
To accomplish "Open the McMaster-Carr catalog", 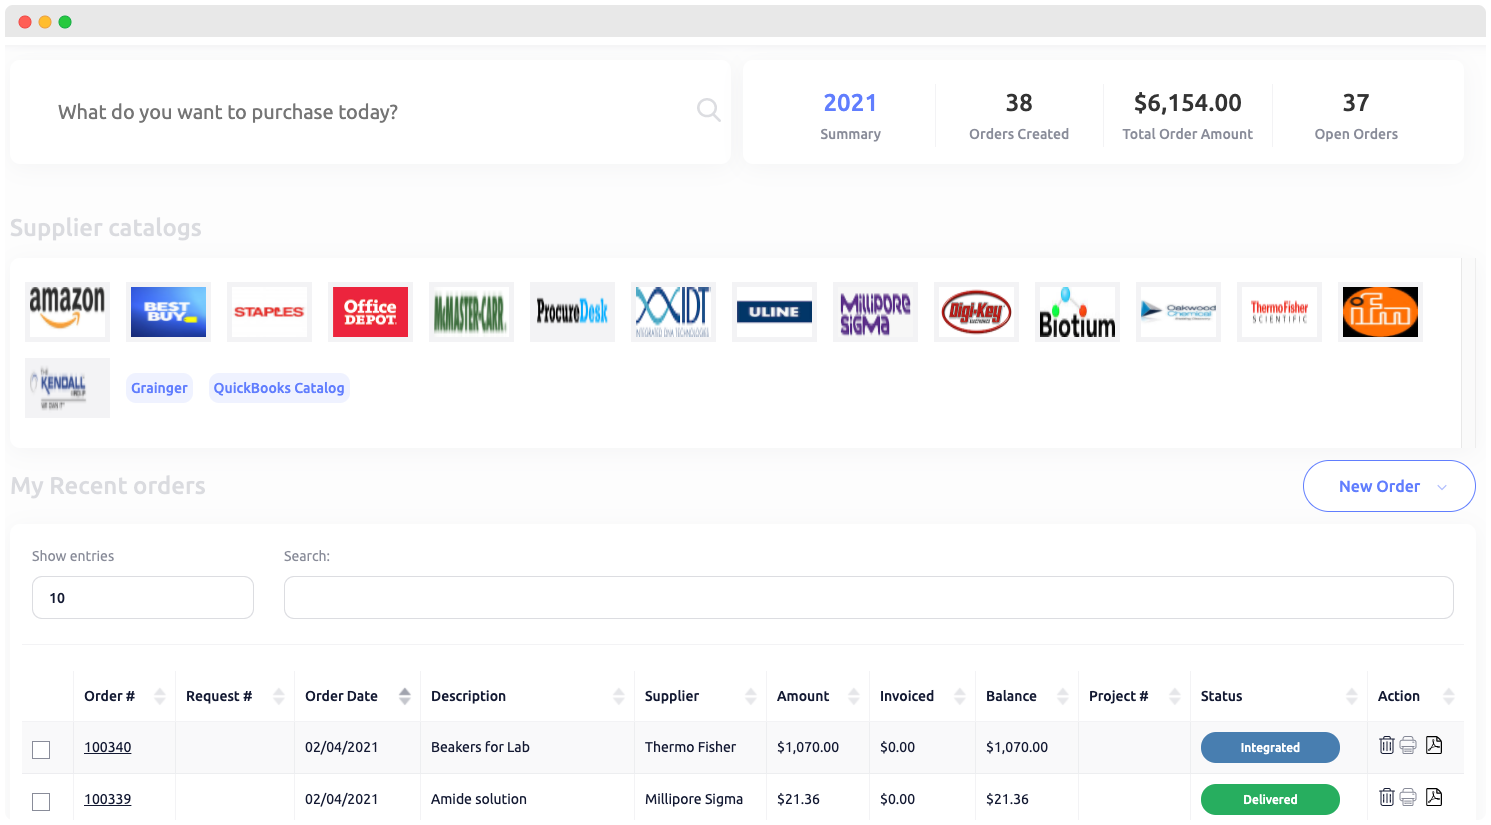I will [471, 312].
